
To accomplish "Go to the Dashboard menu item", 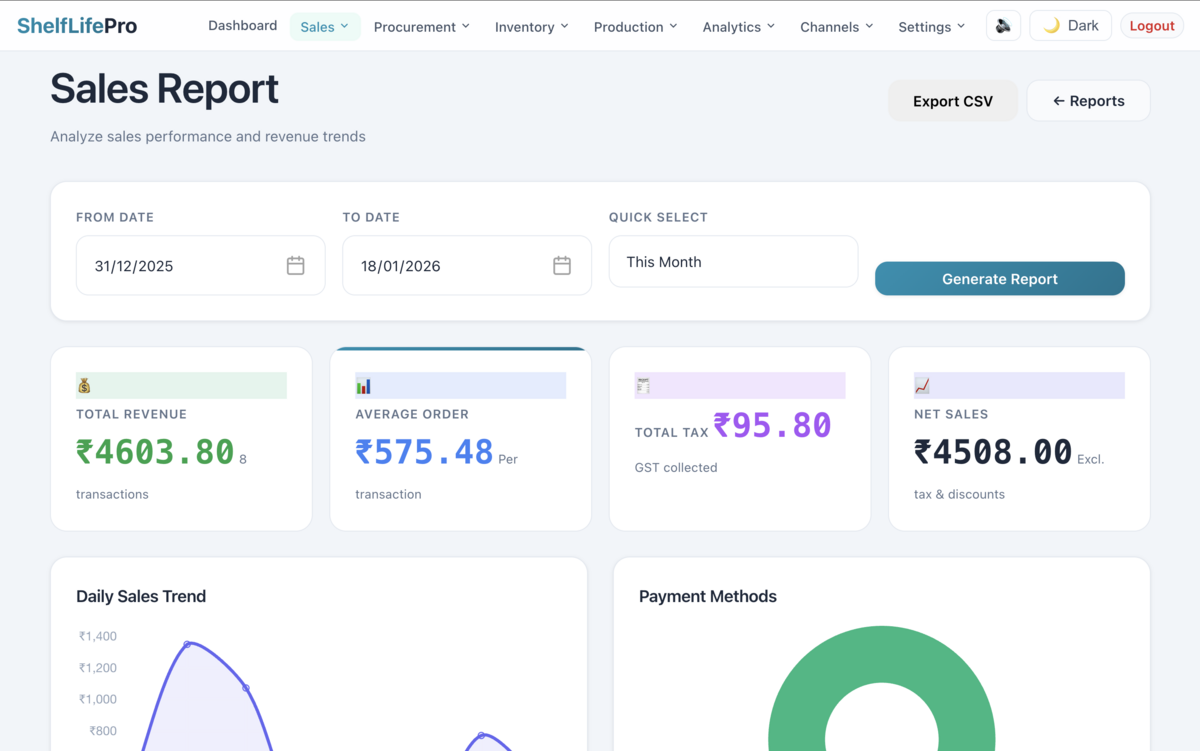I will [242, 25].
